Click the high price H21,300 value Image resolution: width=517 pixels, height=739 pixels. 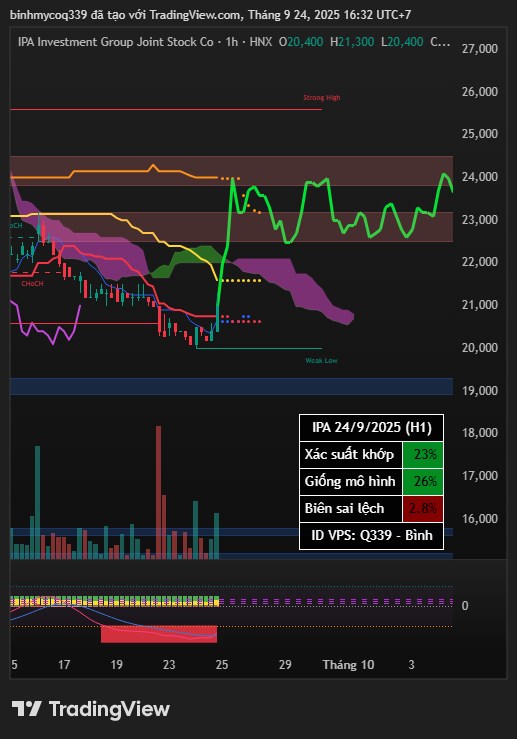(352, 42)
